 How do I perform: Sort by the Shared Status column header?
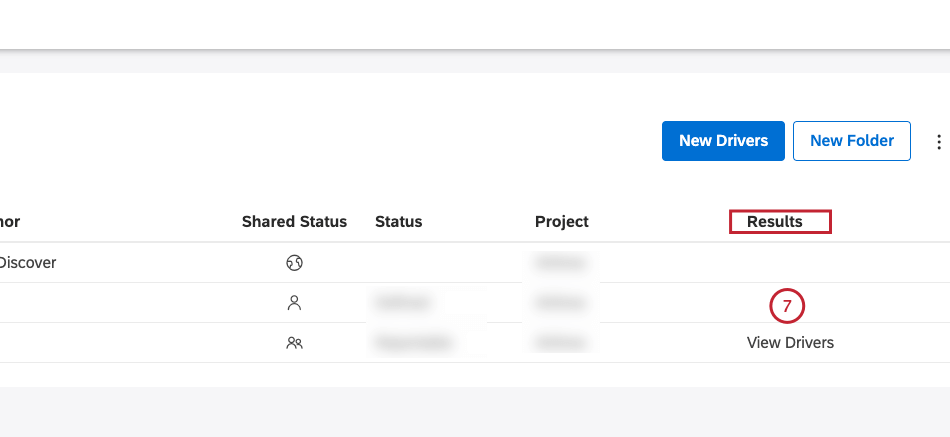294,222
